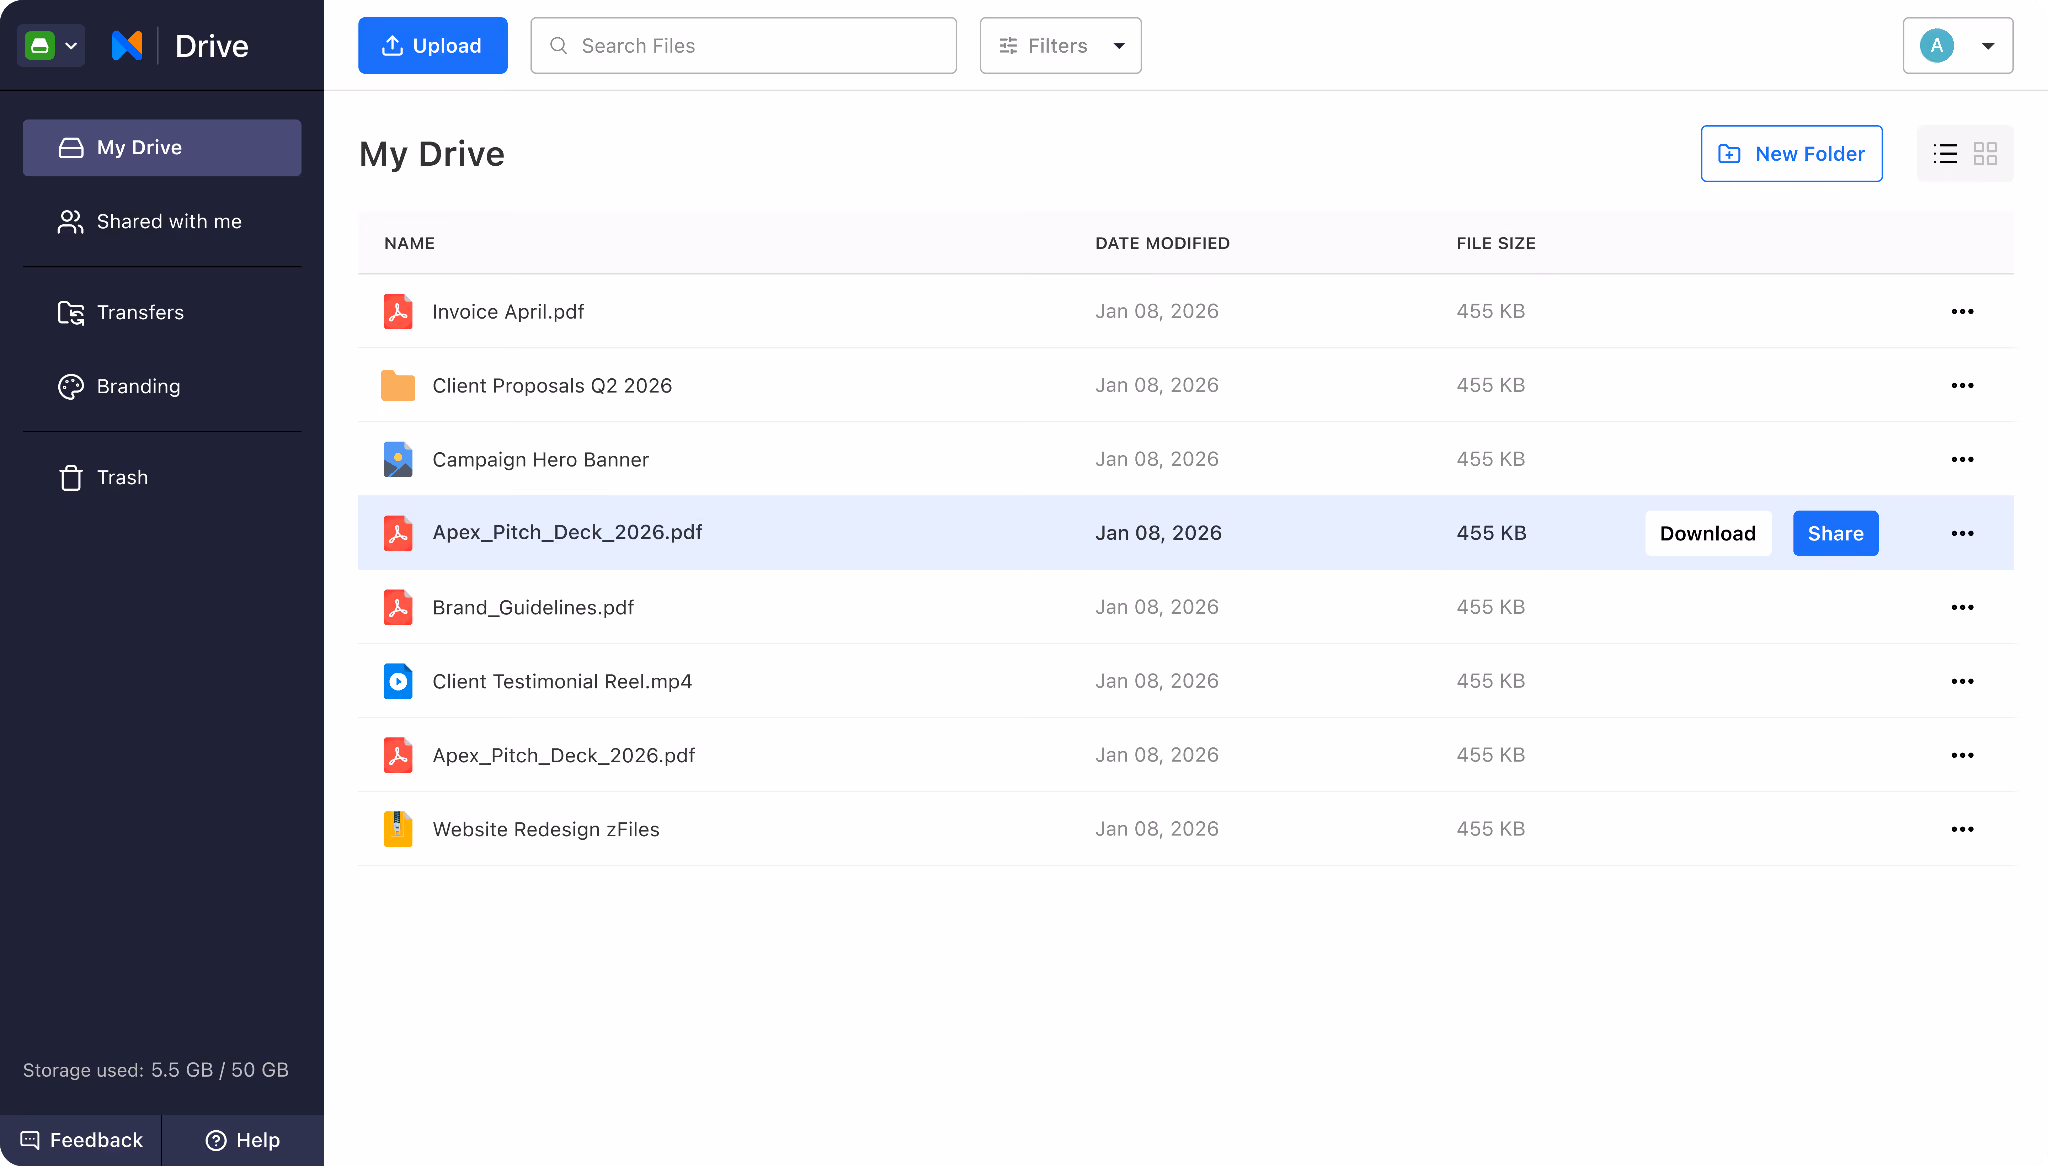Click the zip icon of Website Redesign zFiles
The height and width of the screenshot is (1166, 2048).
click(x=398, y=830)
